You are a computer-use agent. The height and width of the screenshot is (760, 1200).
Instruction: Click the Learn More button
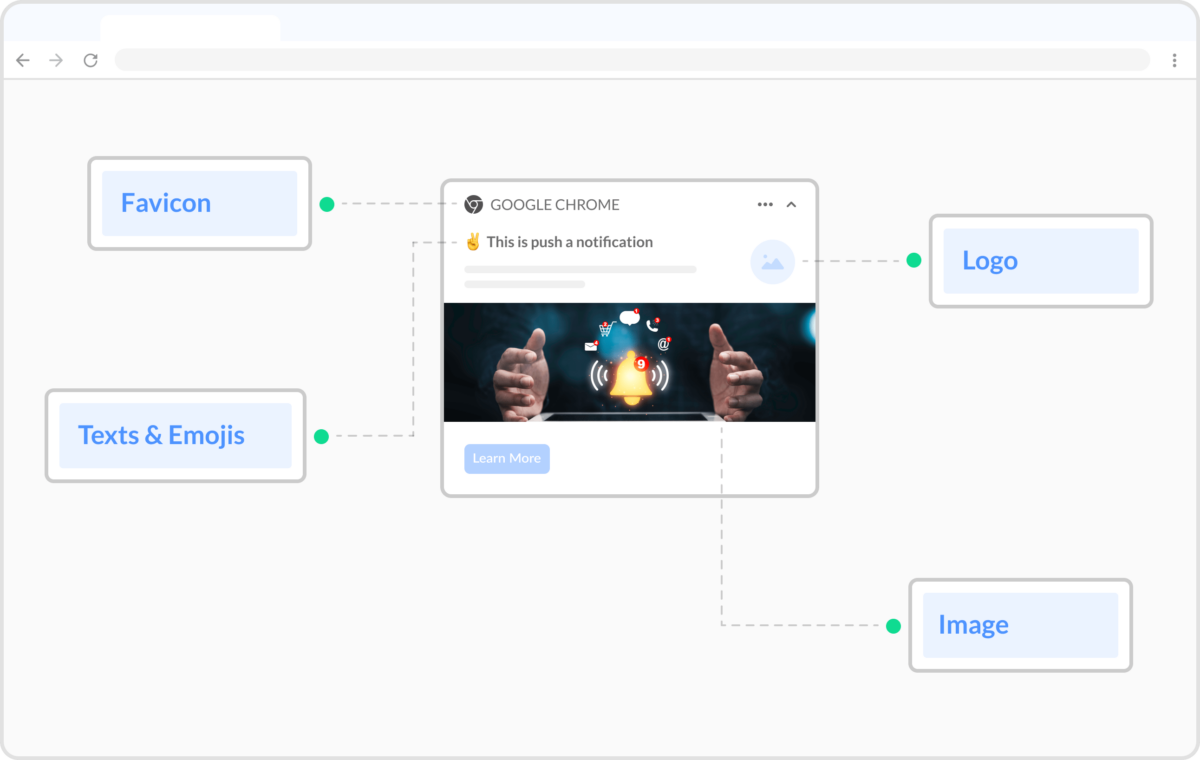pyautogui.click(x=507, y=458)
